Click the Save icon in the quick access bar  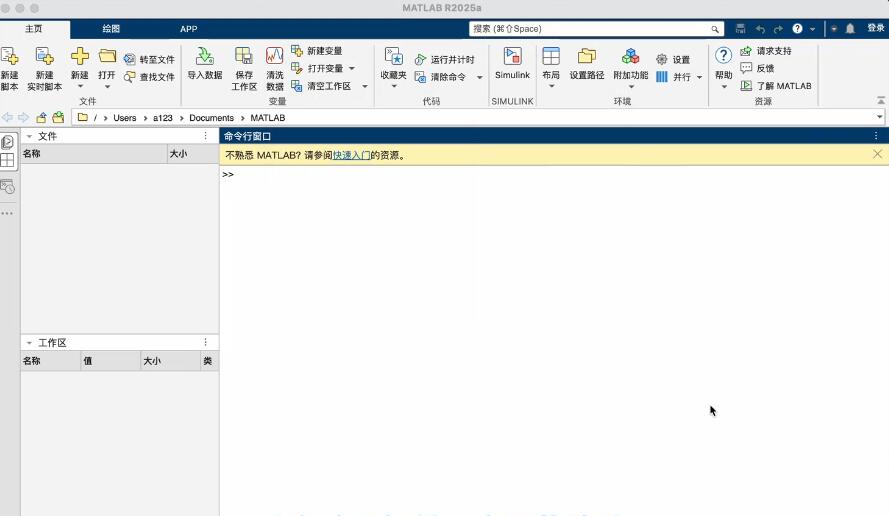(740, 29)
